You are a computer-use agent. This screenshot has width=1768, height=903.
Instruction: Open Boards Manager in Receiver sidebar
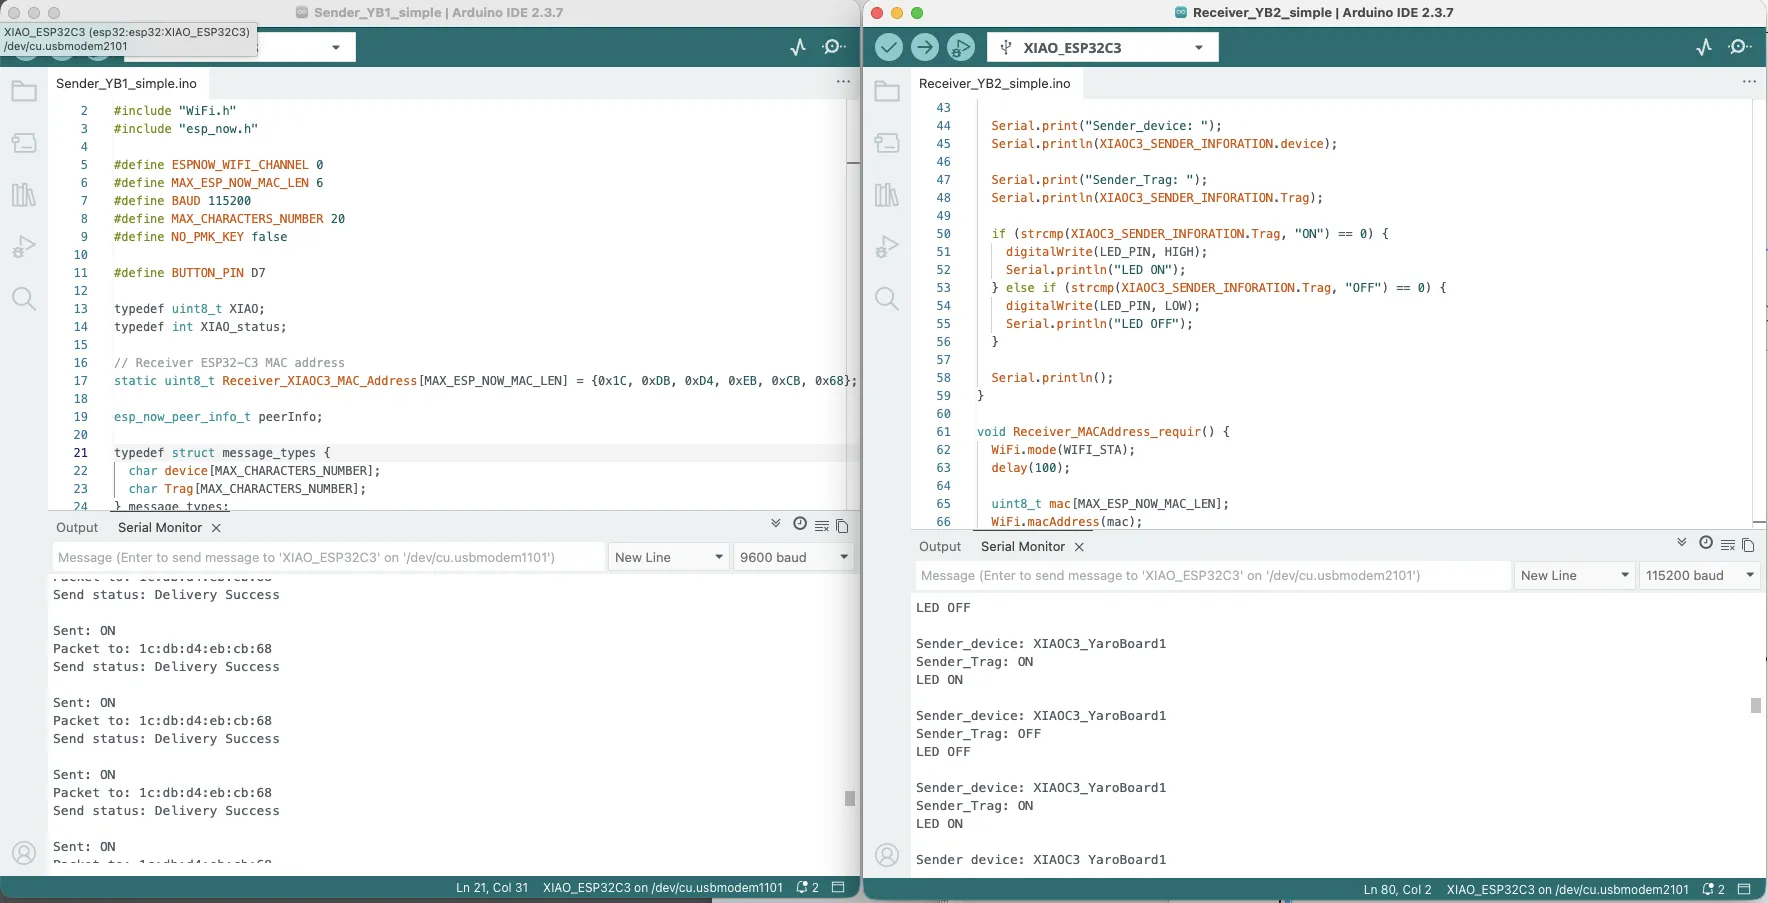[887, 143]
